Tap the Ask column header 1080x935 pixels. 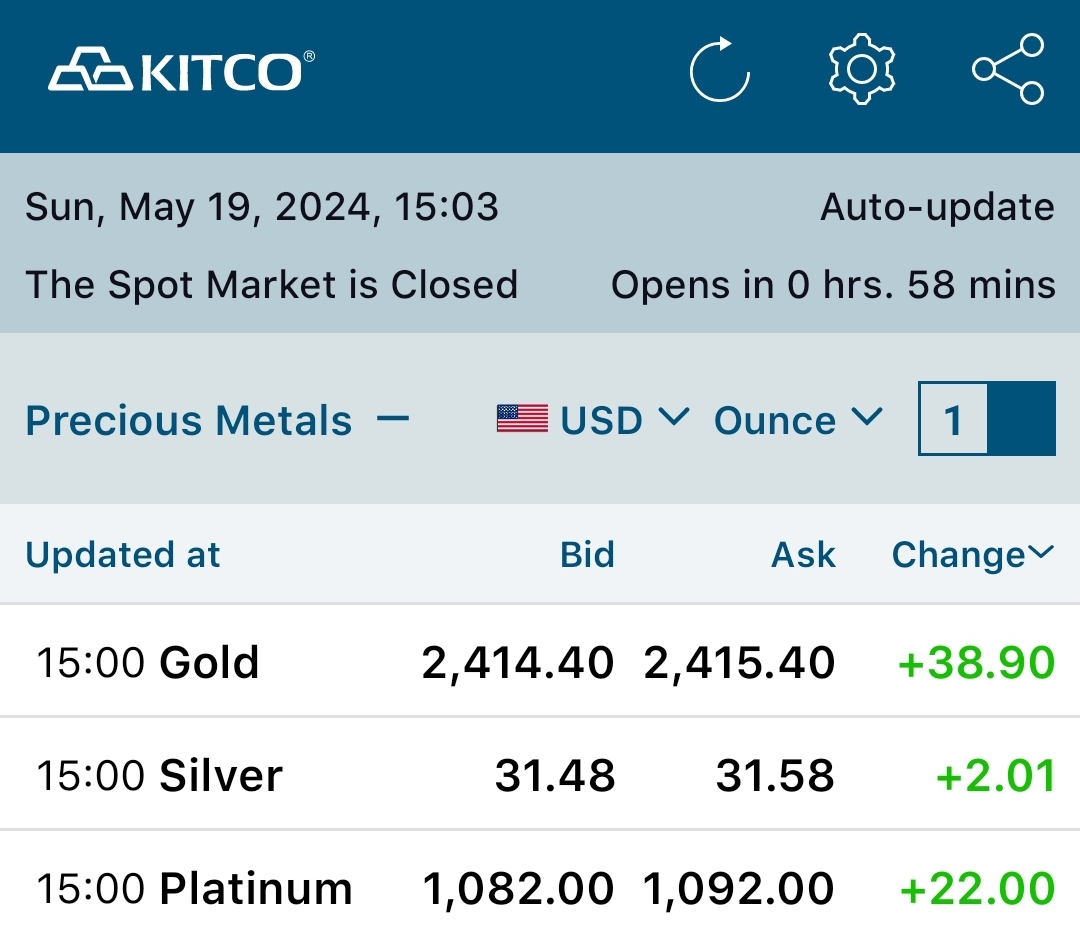[803, 554]
